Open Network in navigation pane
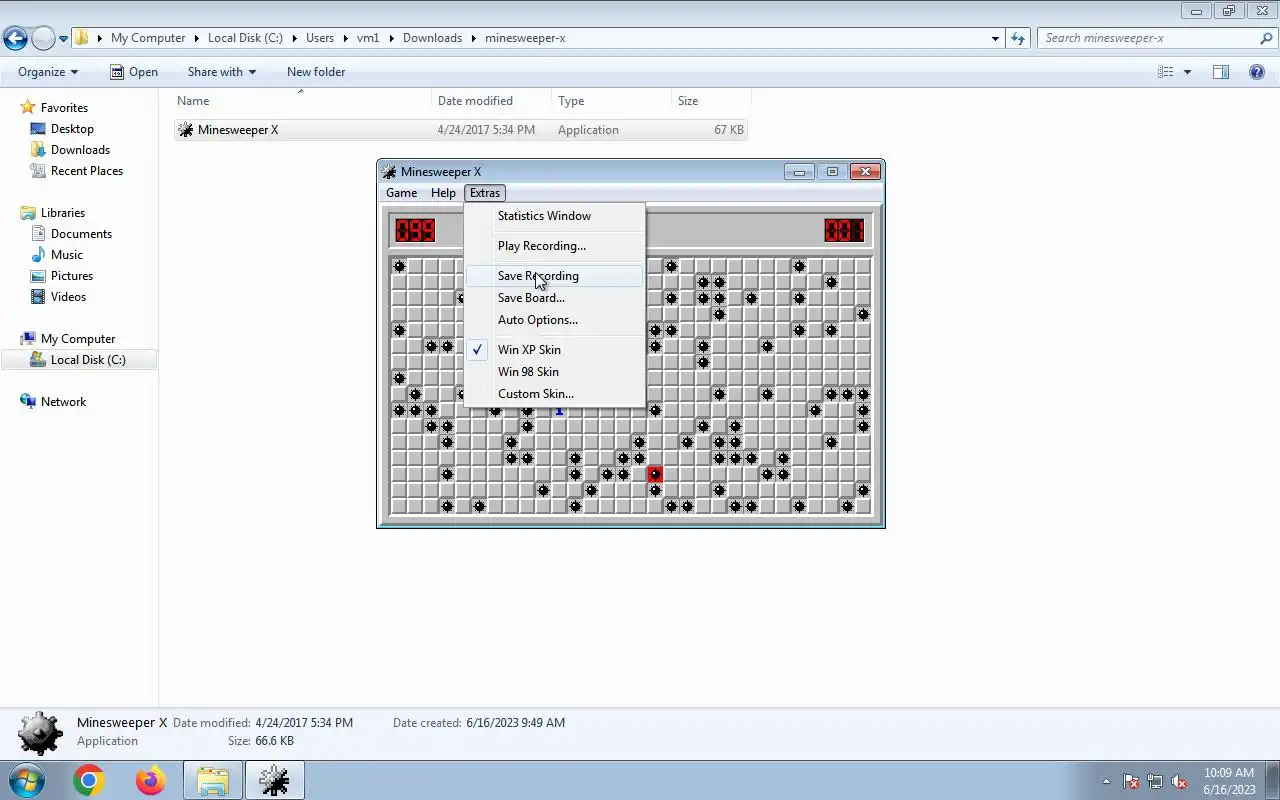This screenshot has height=800, width=1280. coord(63,402)
